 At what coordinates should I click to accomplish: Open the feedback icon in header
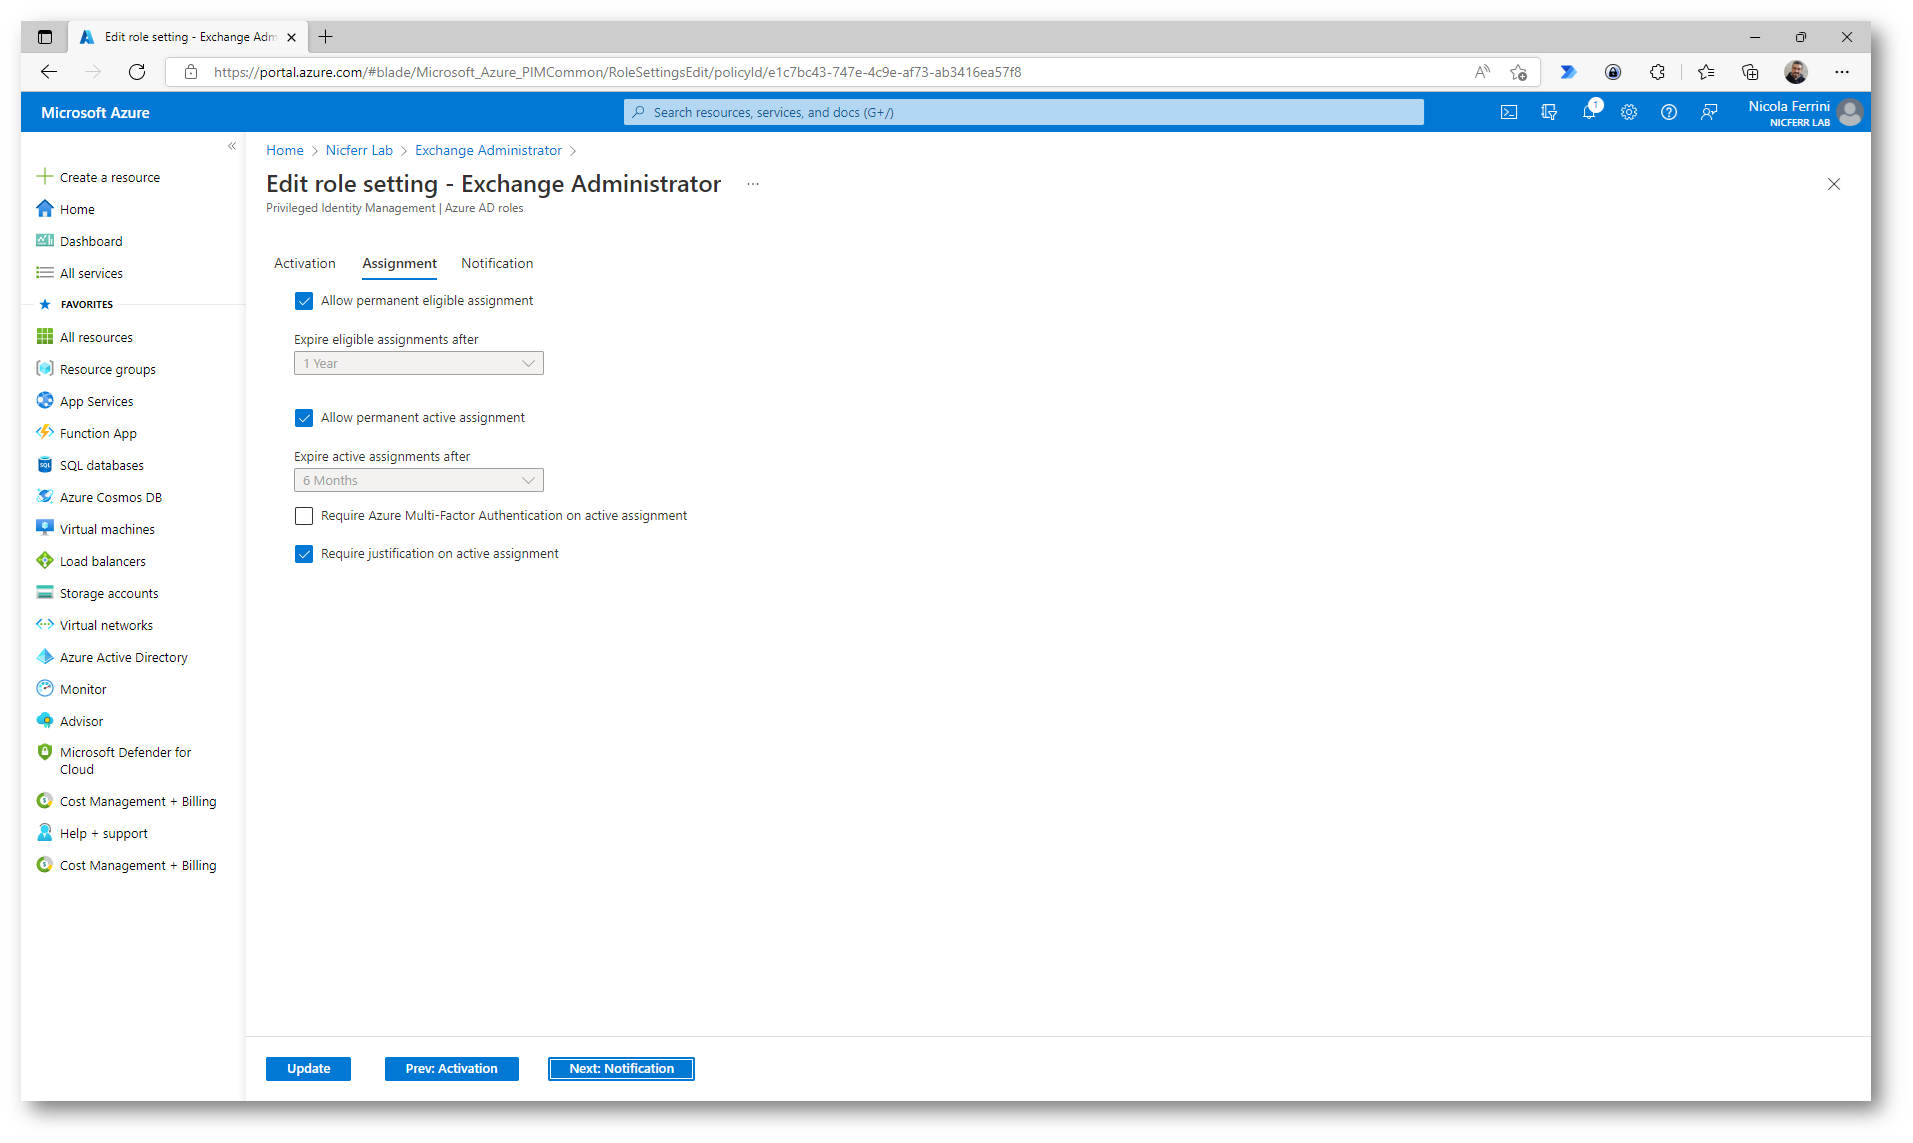pos(1709,112)
